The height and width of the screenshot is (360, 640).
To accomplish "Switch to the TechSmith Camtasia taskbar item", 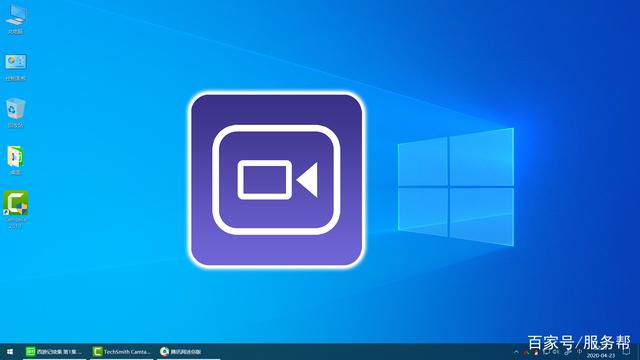I will [122, 351].
